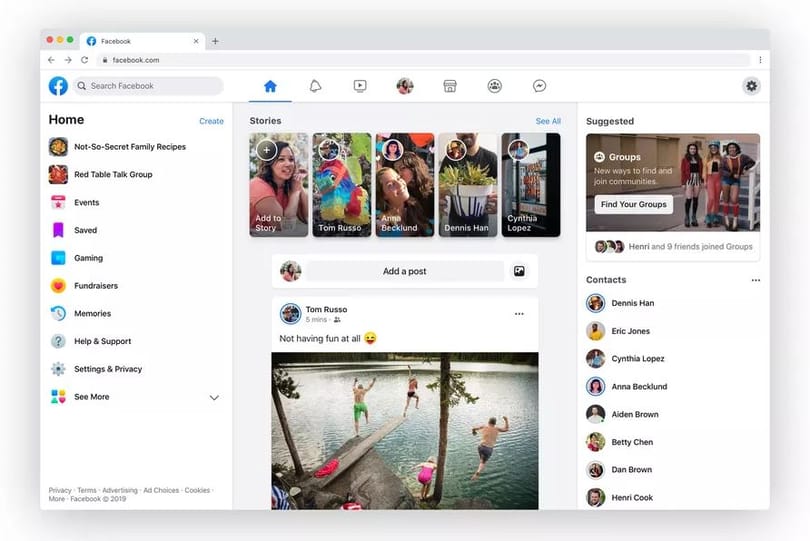Viewport: 810px width, 541px height.
Task: Open Help & Support
Action: click(x=90, y=341)
